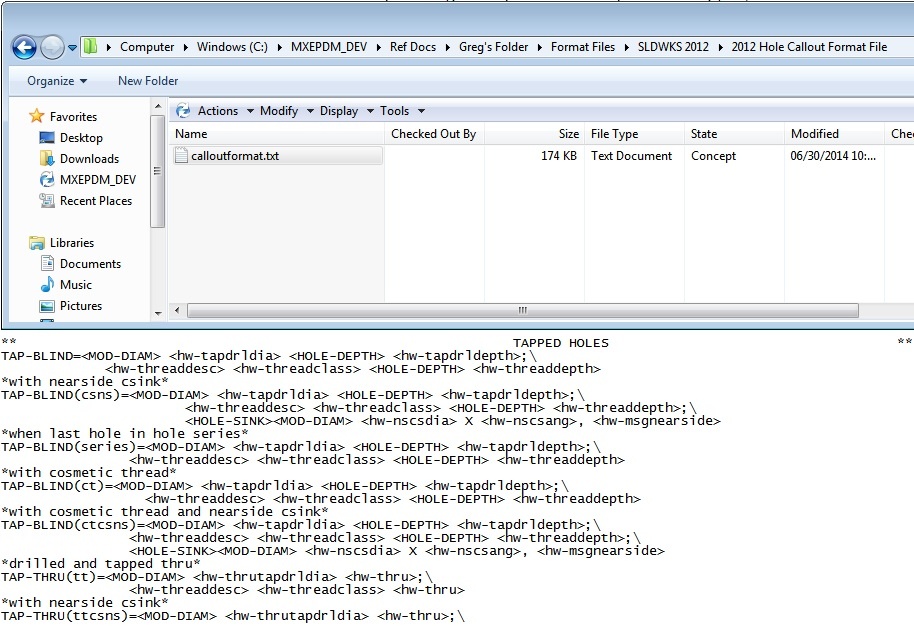The image size is (914, 626).
Task: Select Windows (C:) in the breadcrumb path
Action: tap(232, 47)
